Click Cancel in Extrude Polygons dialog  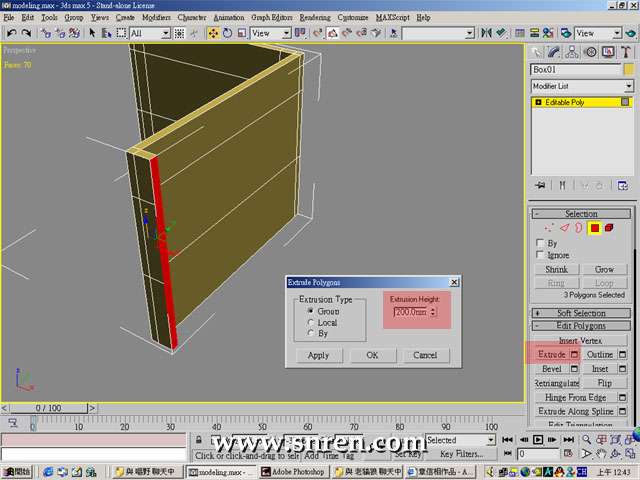tap(425, 355)
